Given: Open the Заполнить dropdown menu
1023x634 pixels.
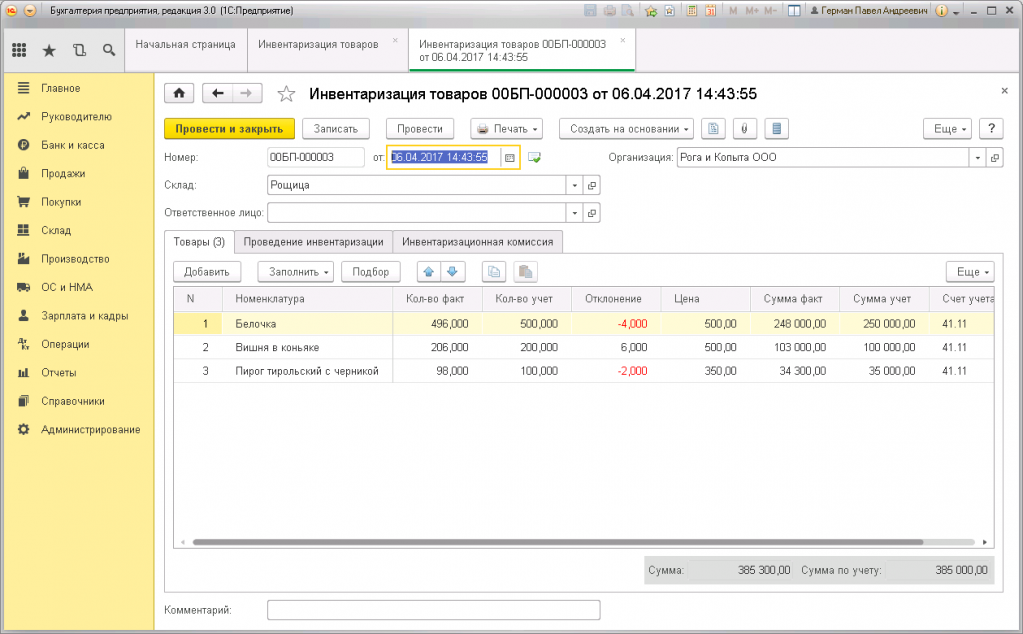Looking at the screenshot, I should pyautogui.click(x=295, y=272).
